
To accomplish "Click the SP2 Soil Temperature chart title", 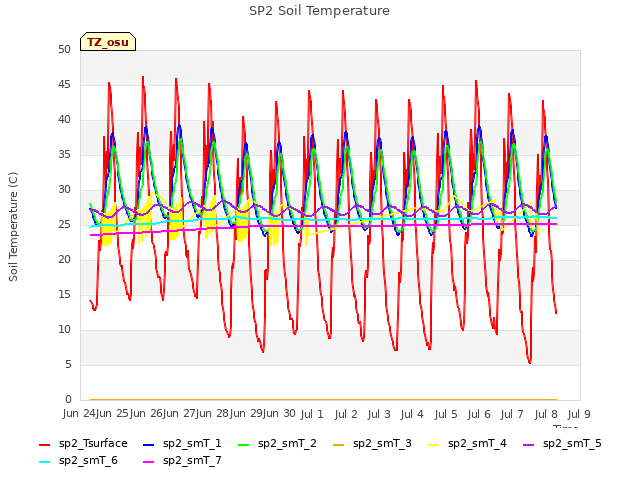I will point(319,11).
